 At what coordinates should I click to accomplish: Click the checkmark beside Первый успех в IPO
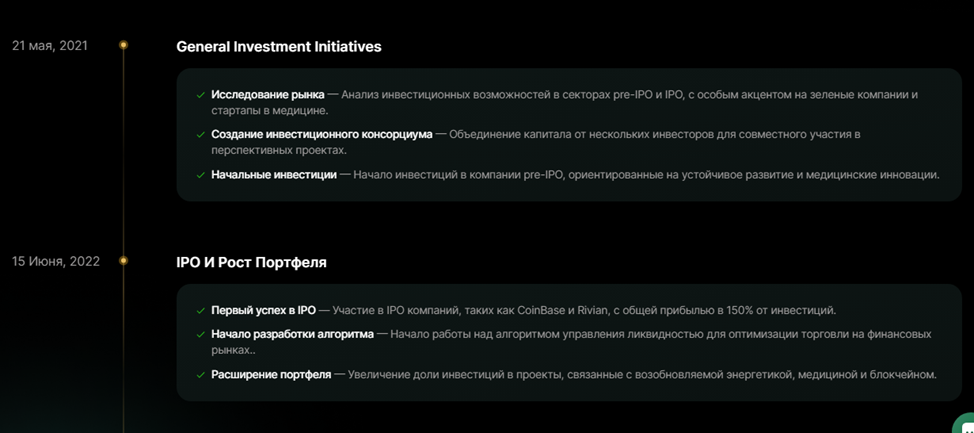point(201,311)
